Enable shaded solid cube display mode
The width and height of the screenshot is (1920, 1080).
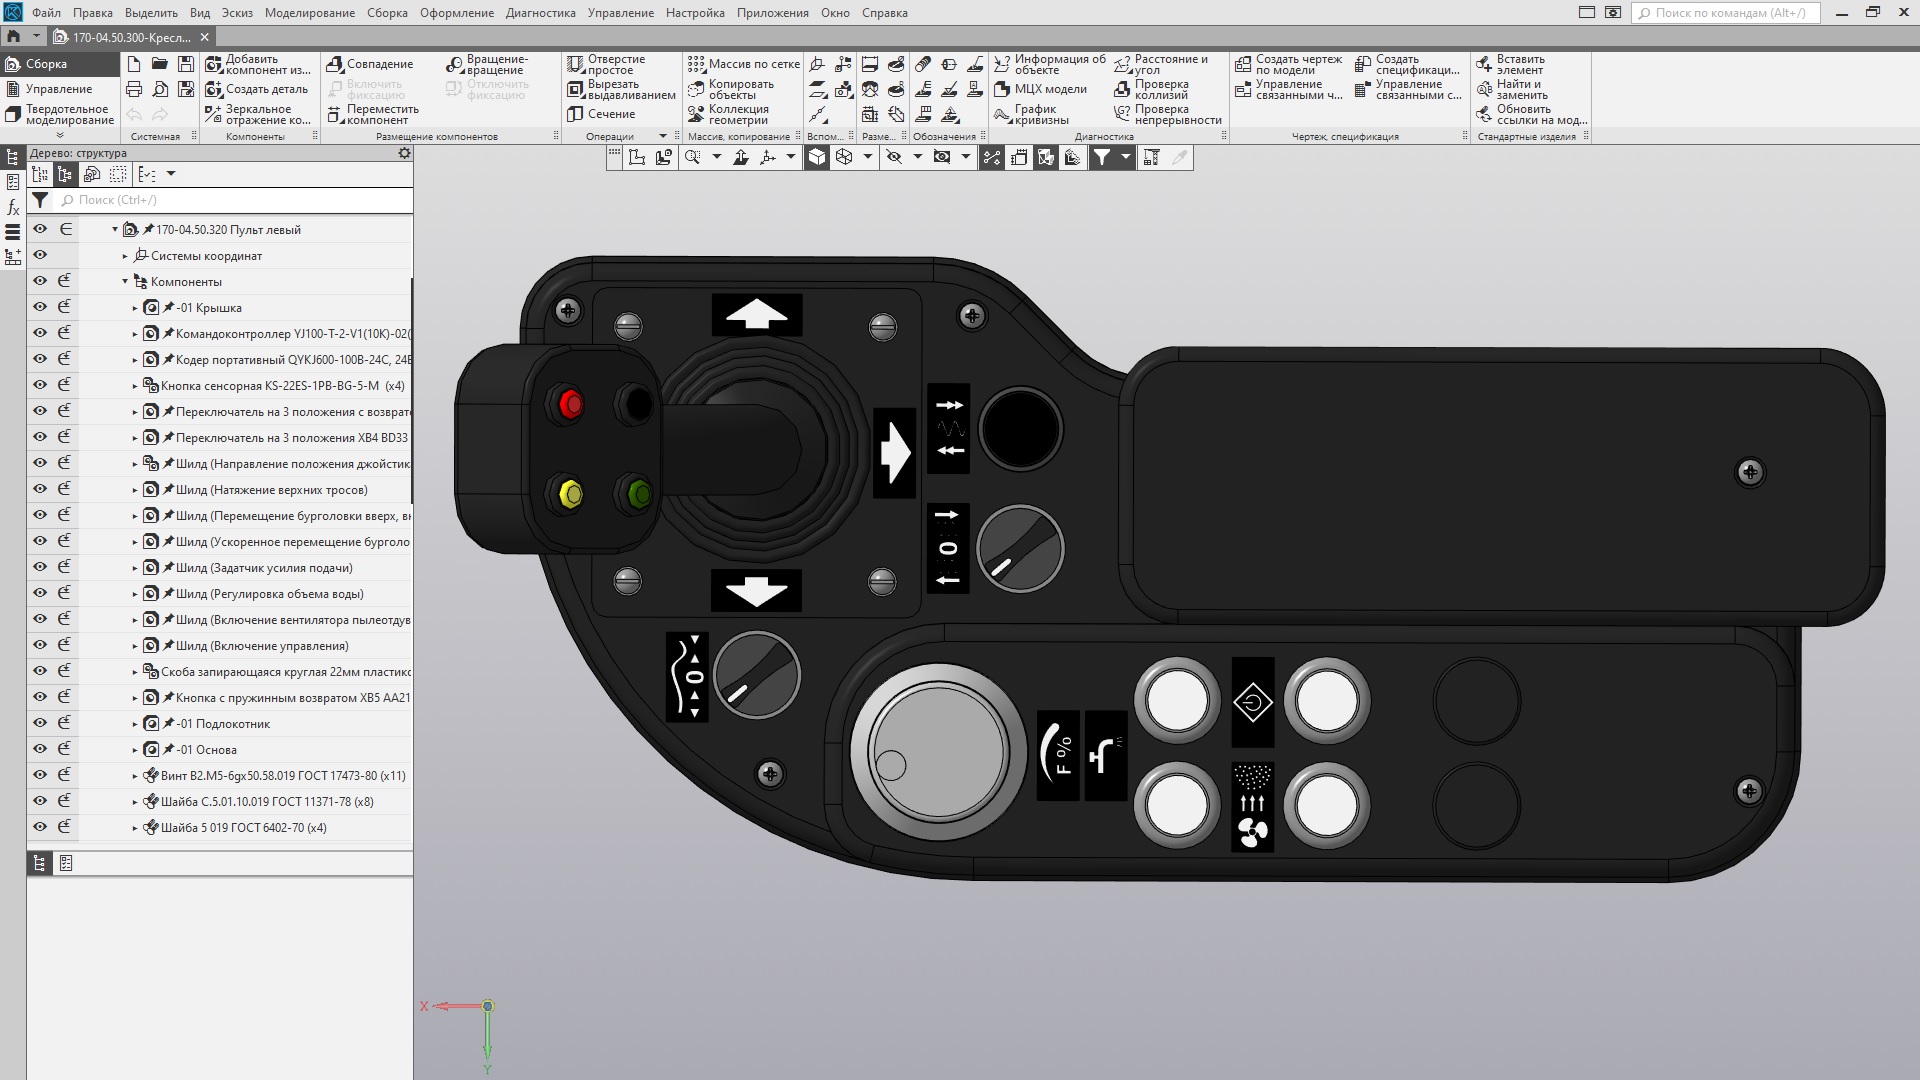817,157
